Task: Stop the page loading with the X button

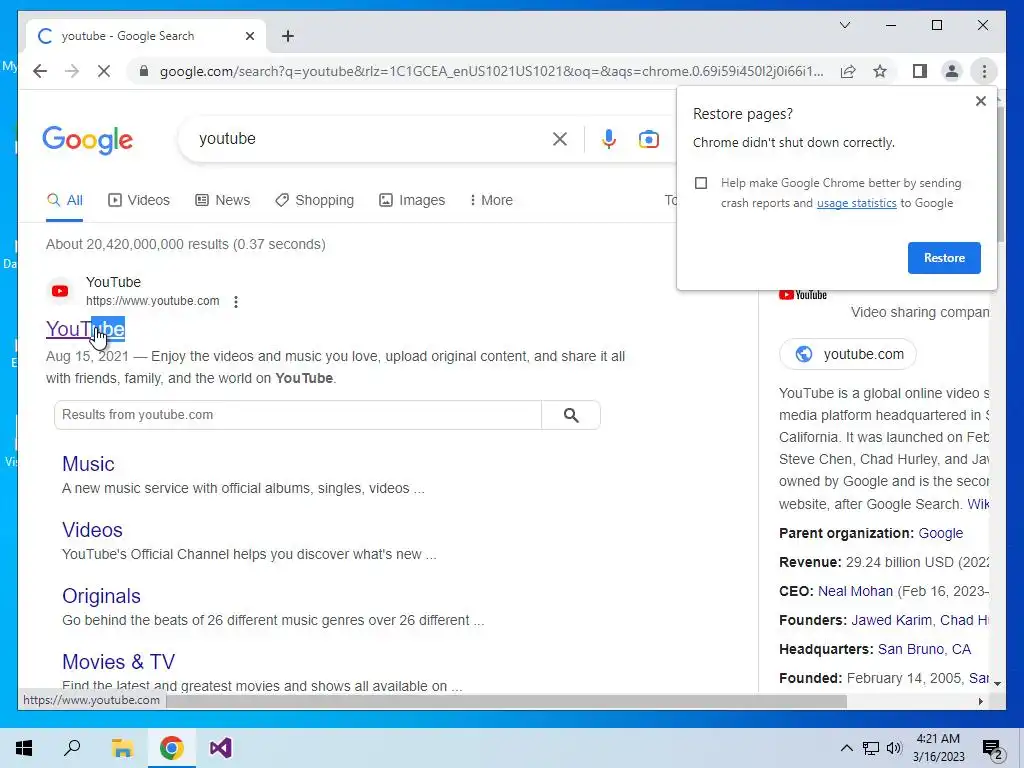Action: pos(104,71)
